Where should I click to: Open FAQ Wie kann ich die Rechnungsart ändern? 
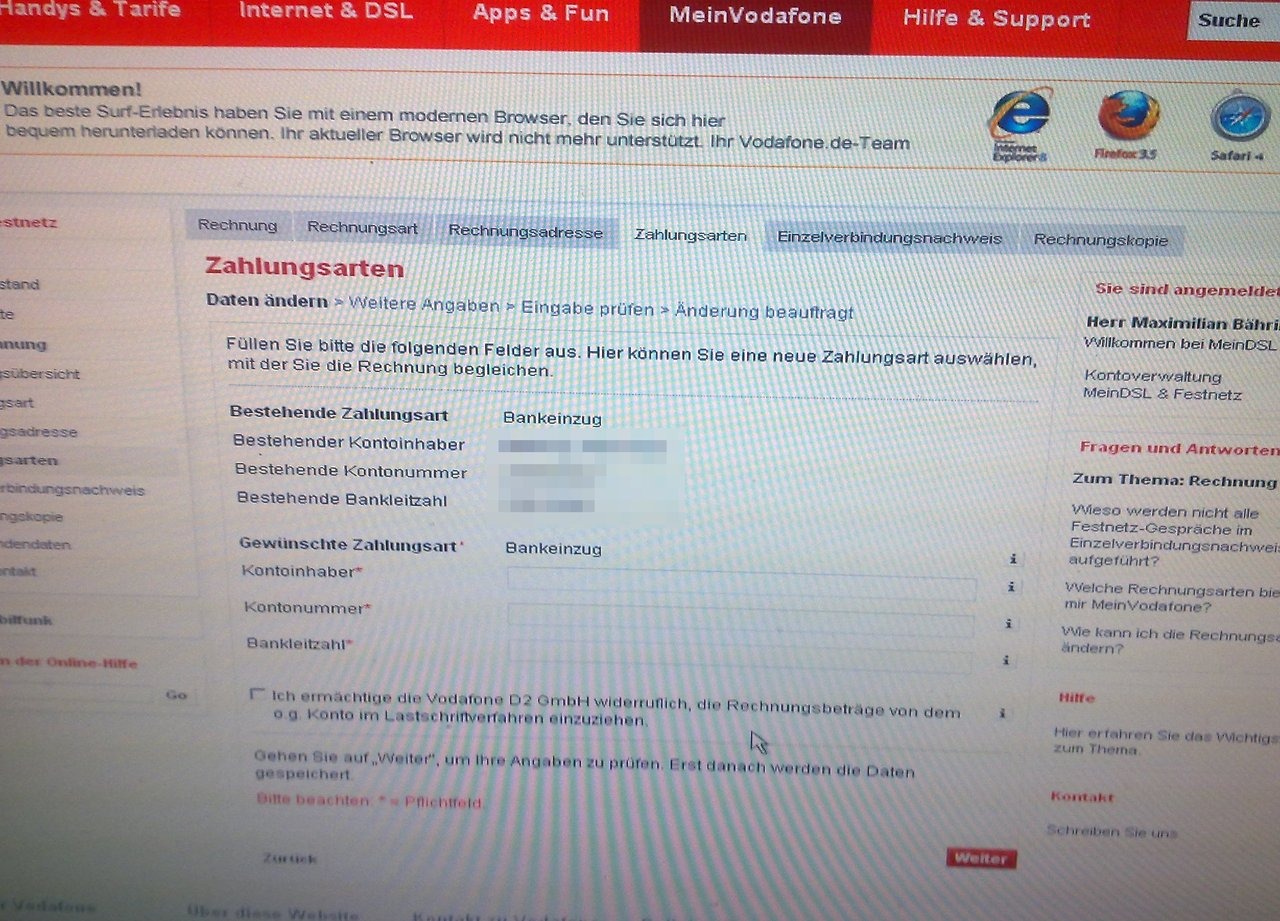(1169, 641)
